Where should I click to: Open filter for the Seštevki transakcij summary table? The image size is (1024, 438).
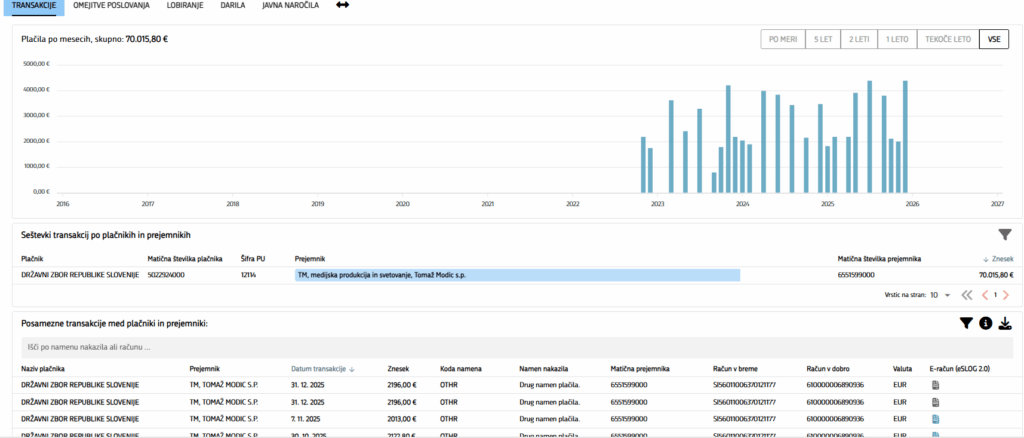tap(1004, 235)
